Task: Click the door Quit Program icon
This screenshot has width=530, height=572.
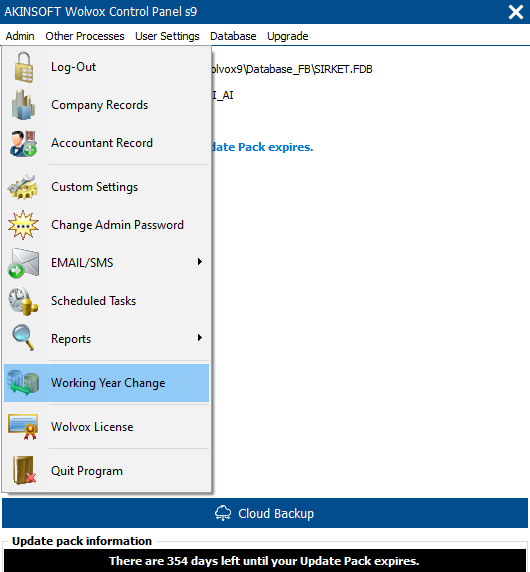Action: (24, 471)
